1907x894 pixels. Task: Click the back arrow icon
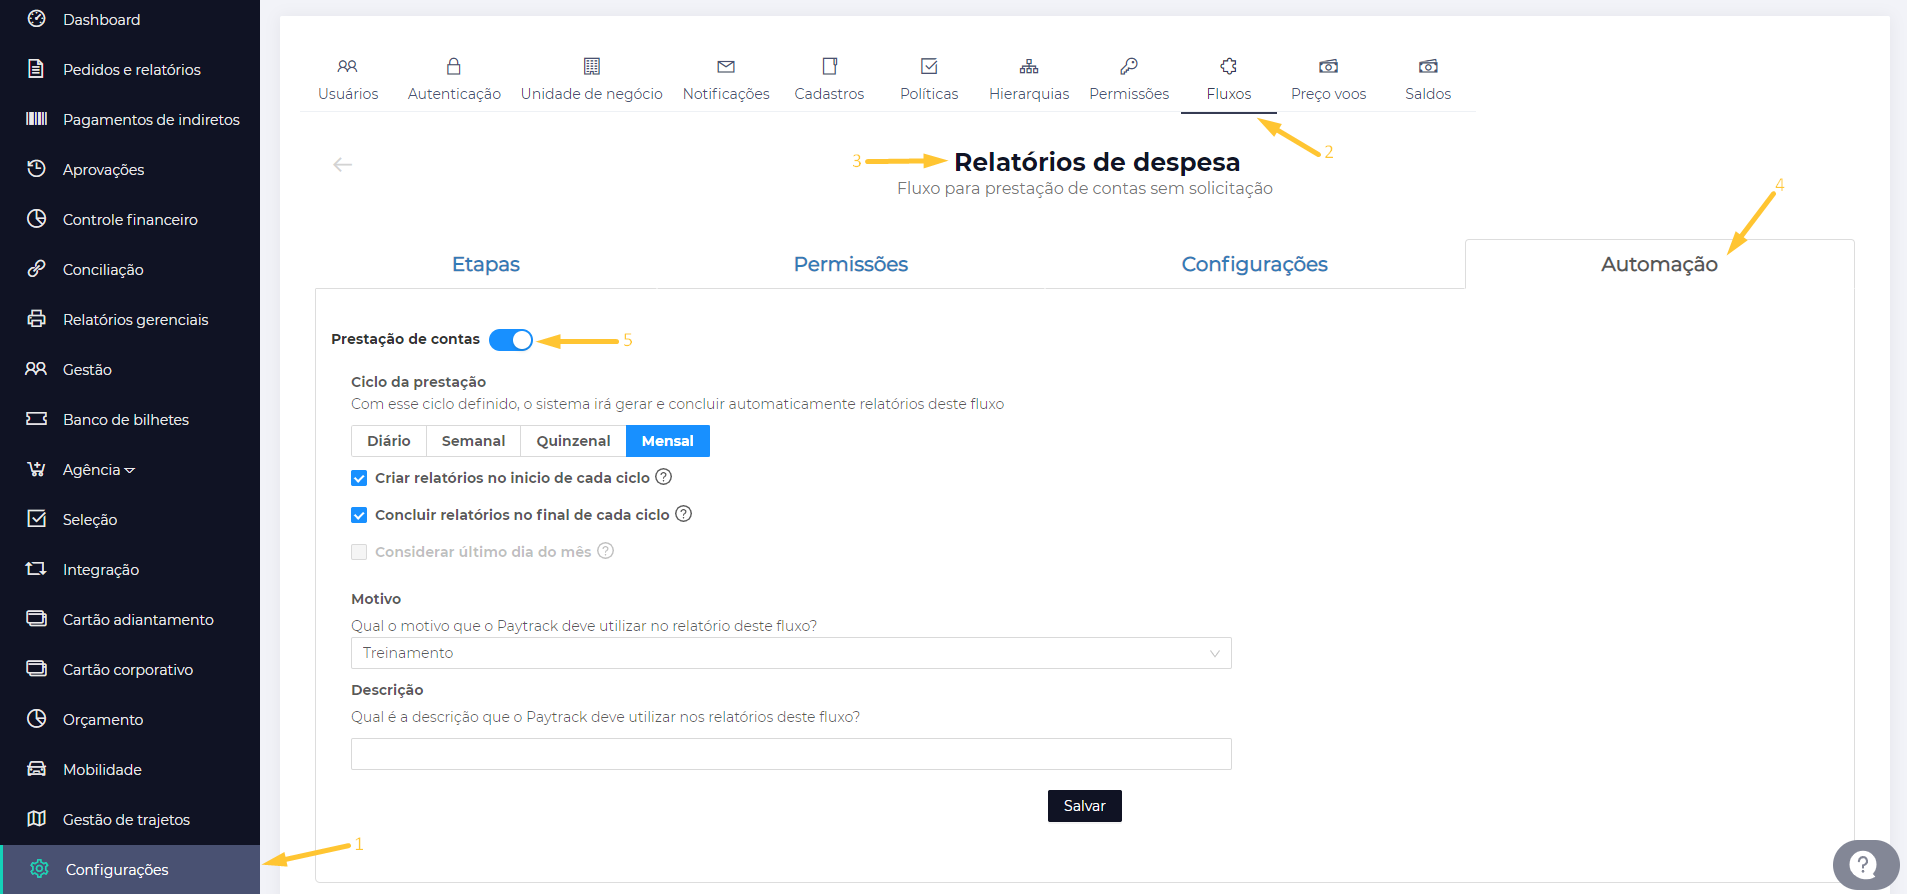[x=342, y=164]
